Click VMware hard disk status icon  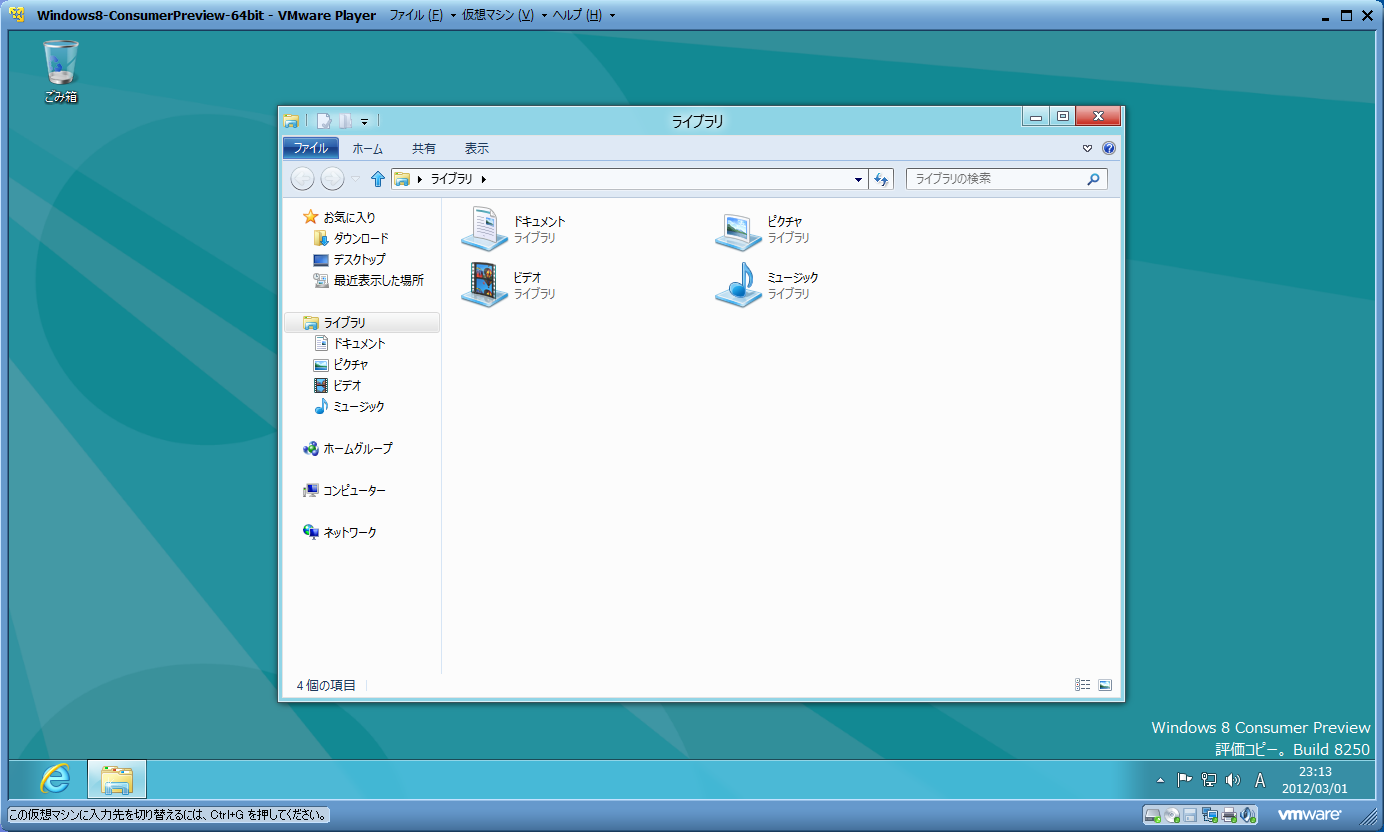1153,814
